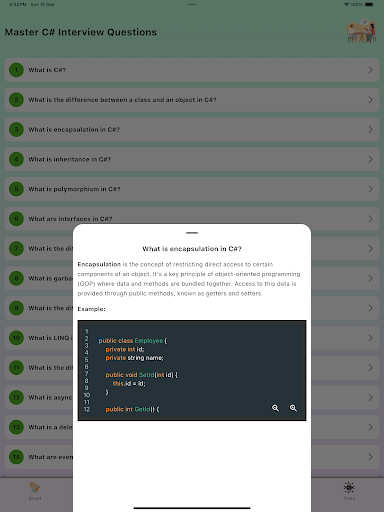Expand chevron on question 8 garbage row

pos(370,278)
